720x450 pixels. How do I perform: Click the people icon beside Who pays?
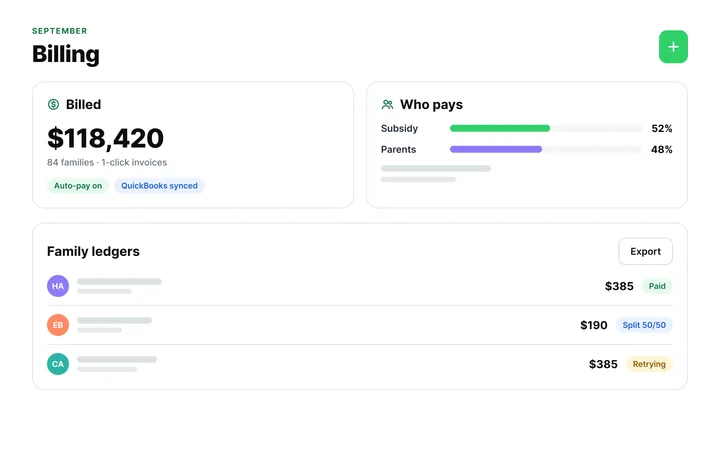click(x=388, y=105)
